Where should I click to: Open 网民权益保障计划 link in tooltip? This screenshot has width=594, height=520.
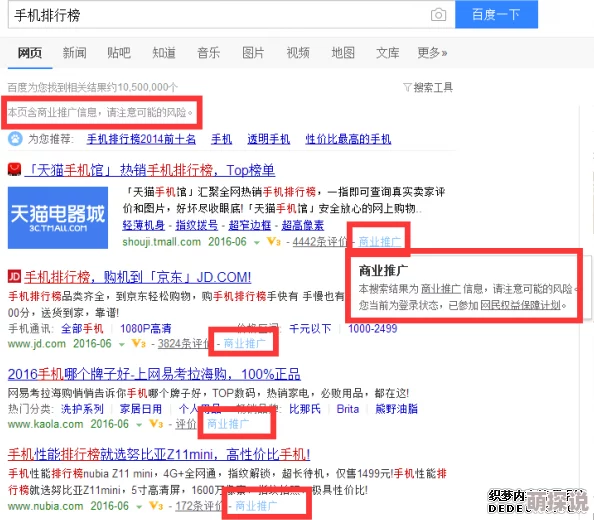coord(520,305)
